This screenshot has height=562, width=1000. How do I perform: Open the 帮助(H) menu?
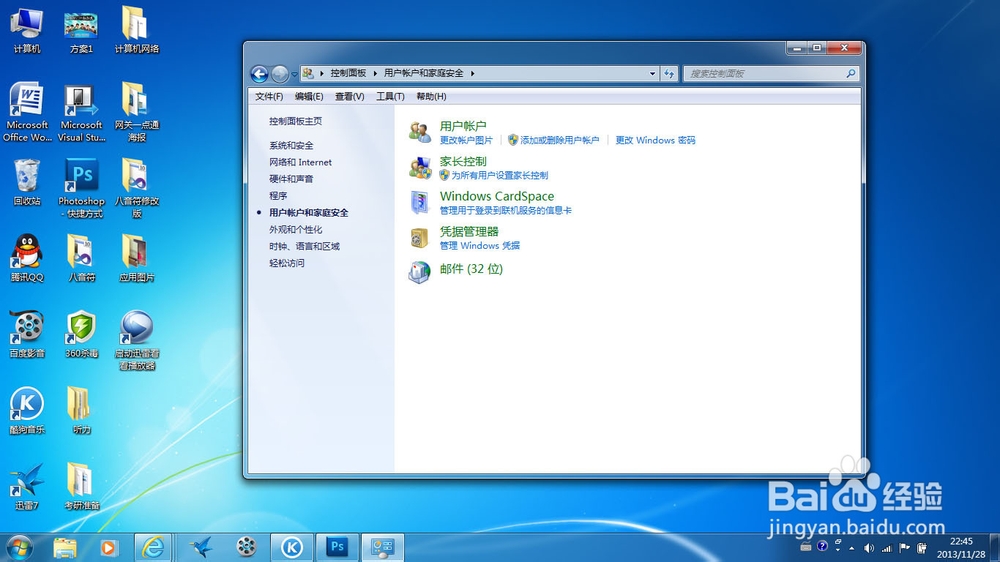tap(431, 96)
